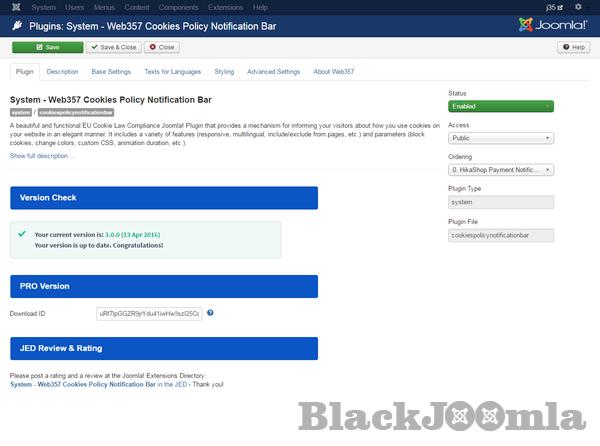
Task: Expand the Access dropdown set to Public
Action: [x=501, y=138]
